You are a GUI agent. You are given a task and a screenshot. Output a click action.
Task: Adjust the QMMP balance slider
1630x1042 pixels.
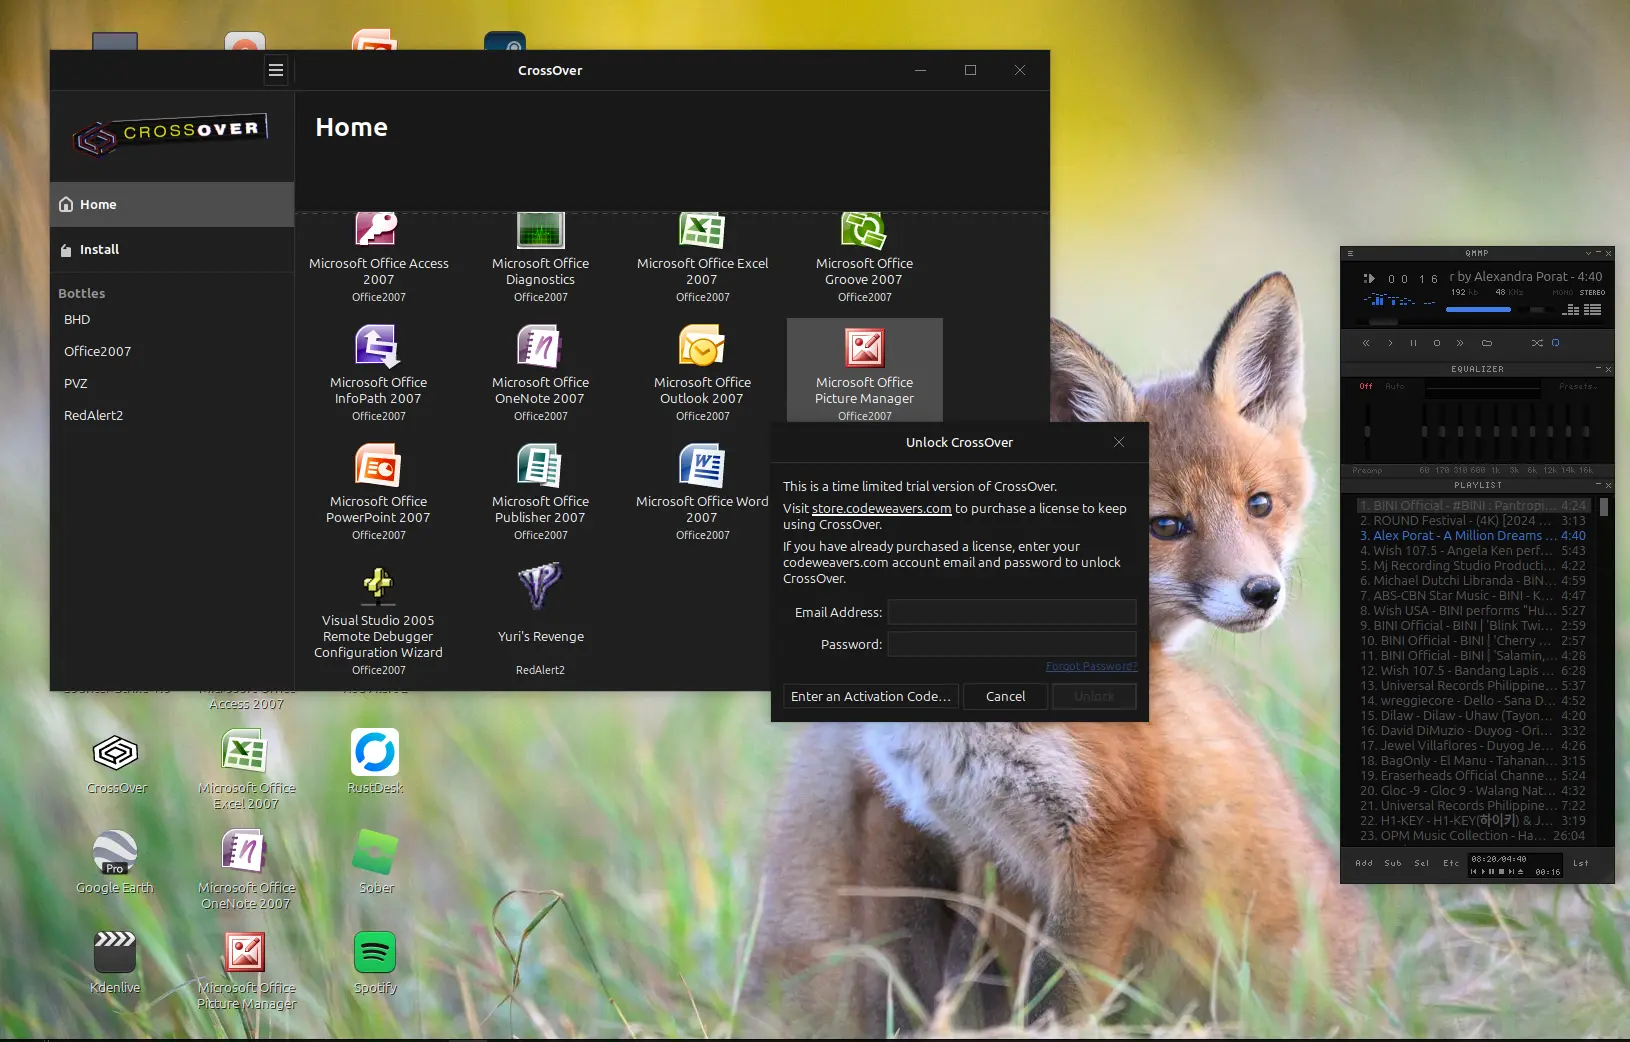(1536, 310)
